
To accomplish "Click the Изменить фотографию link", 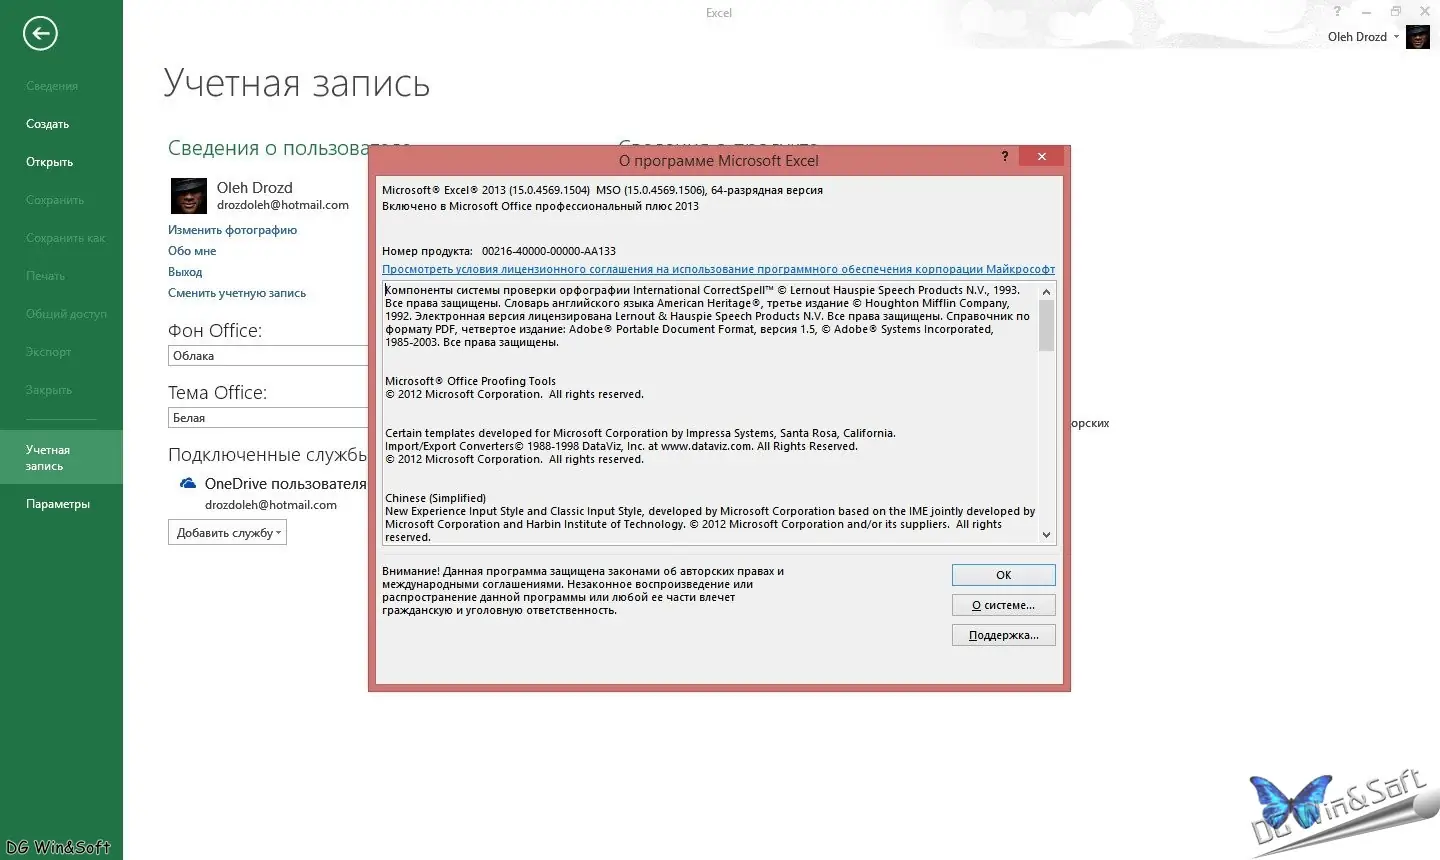I will click(232, 230).
